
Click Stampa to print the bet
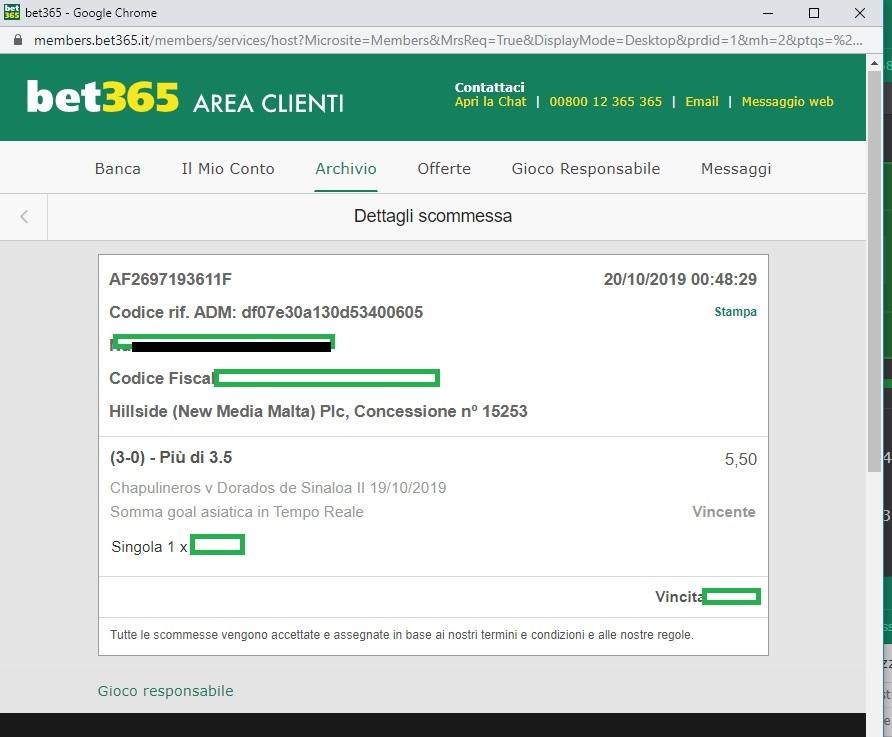coord(736,312)
